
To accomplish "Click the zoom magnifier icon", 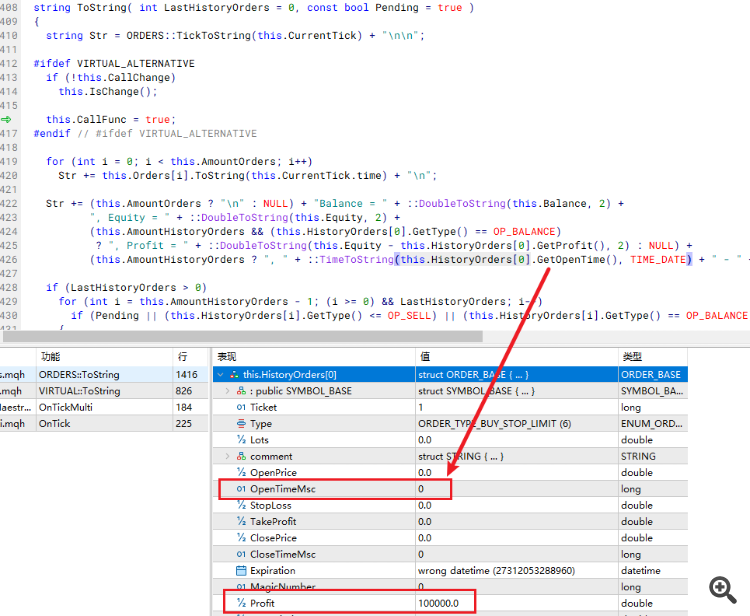I will (722, 589).
